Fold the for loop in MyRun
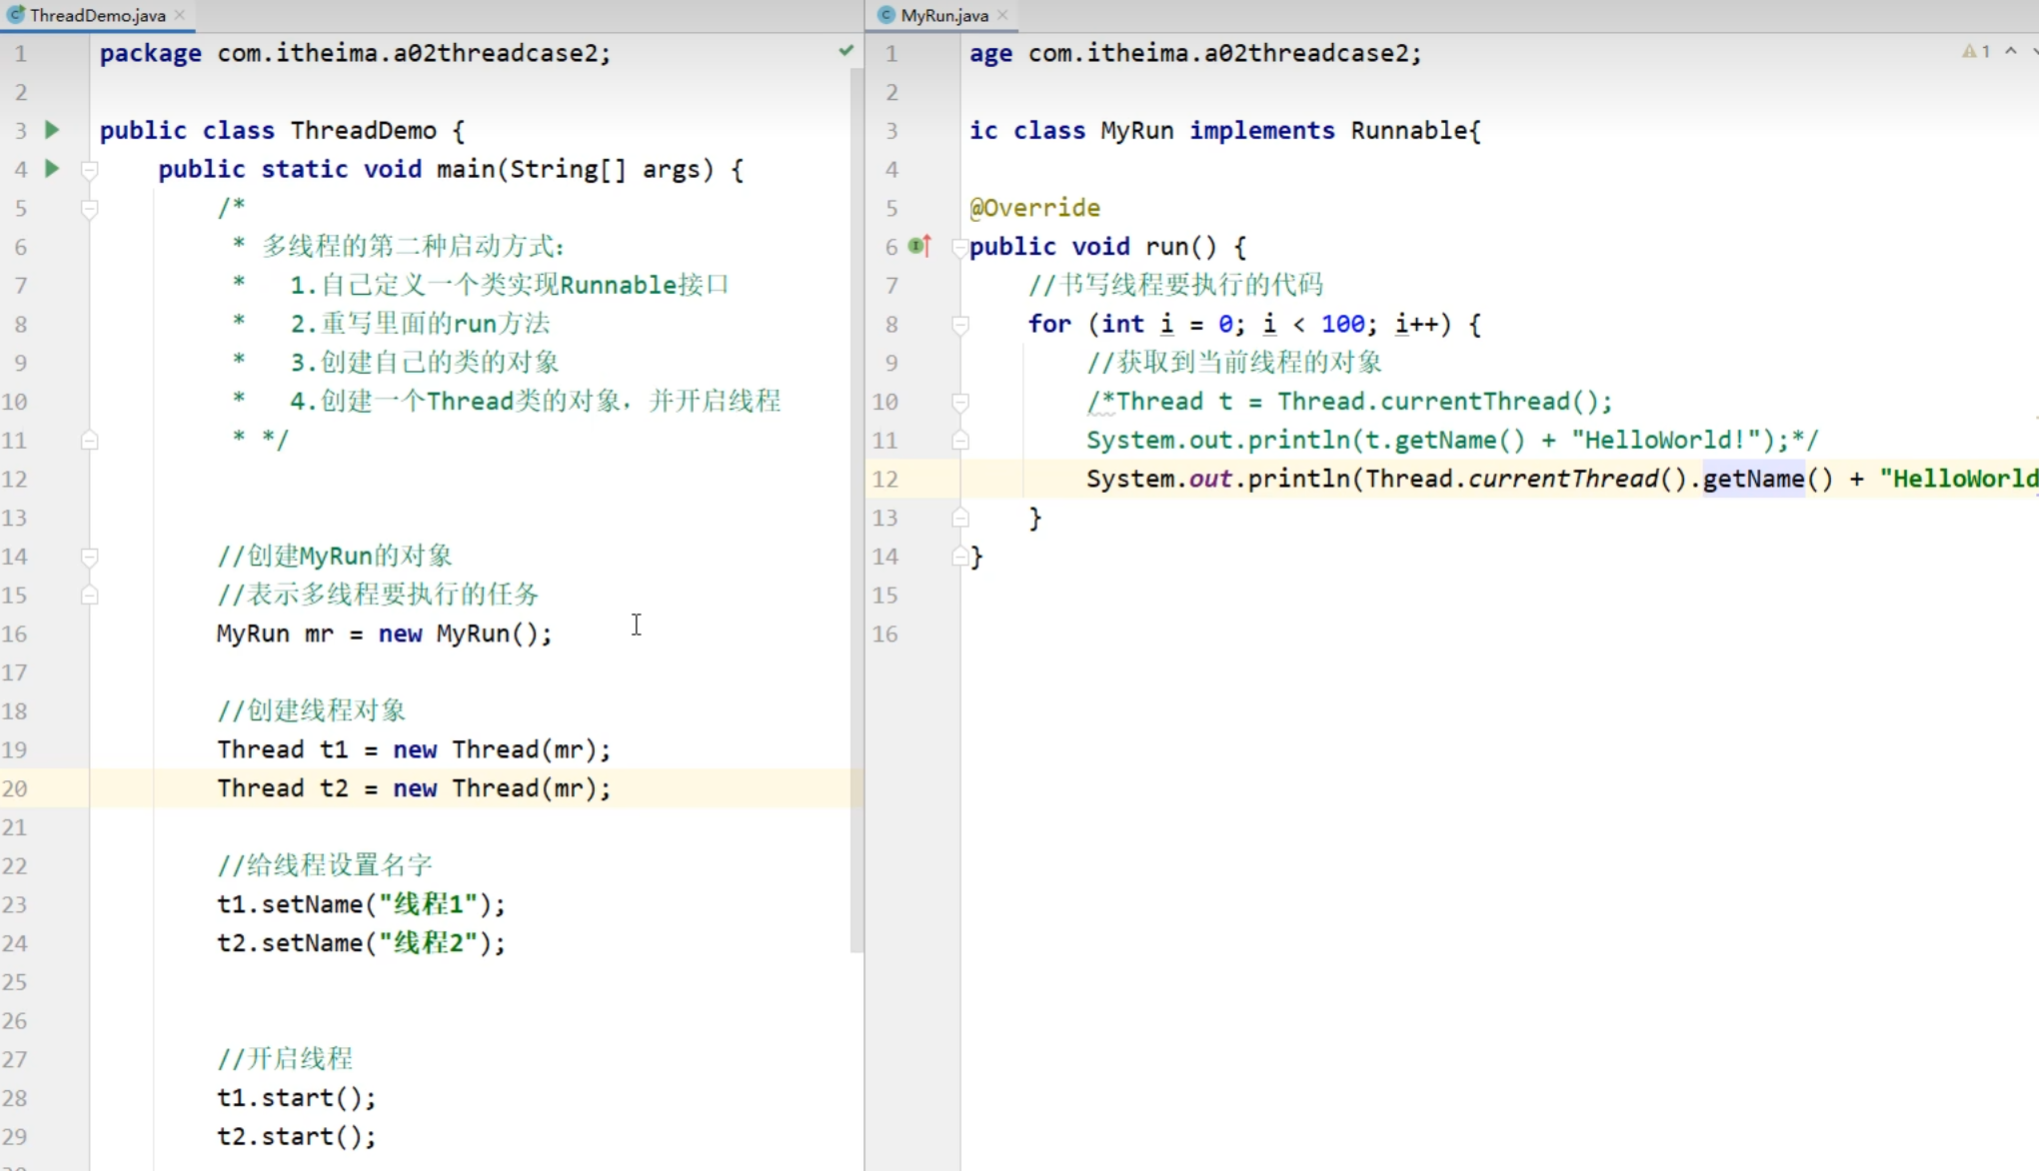 pos(960,324)
